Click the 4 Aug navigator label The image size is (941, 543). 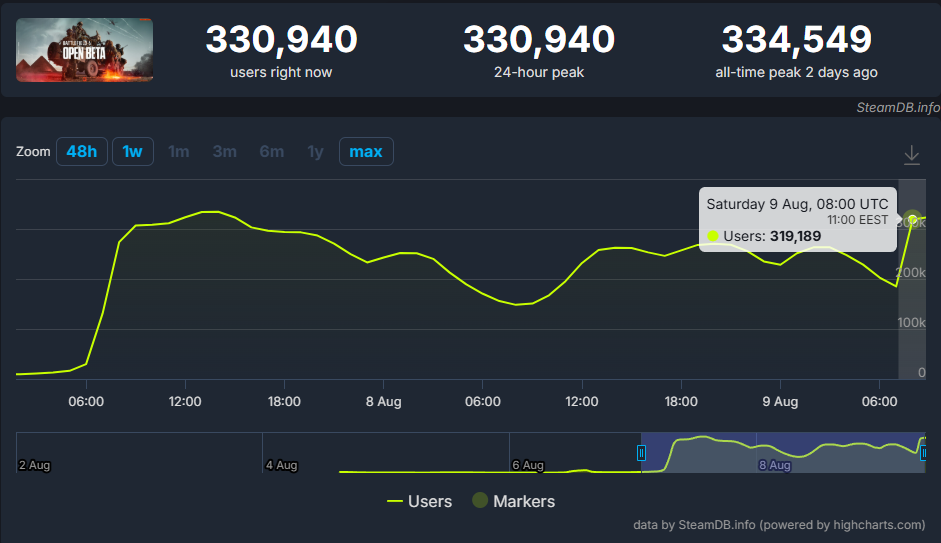coord(281,465)
